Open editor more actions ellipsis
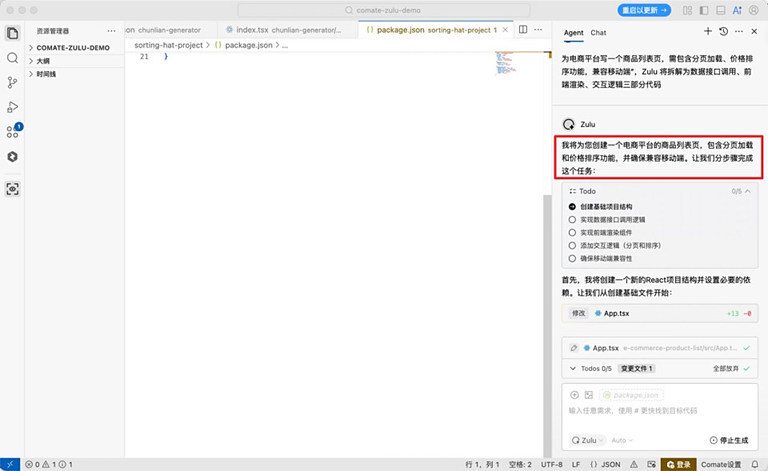This screenshot has height=471, width=768. pyautogui.click(x=538, y=29)
